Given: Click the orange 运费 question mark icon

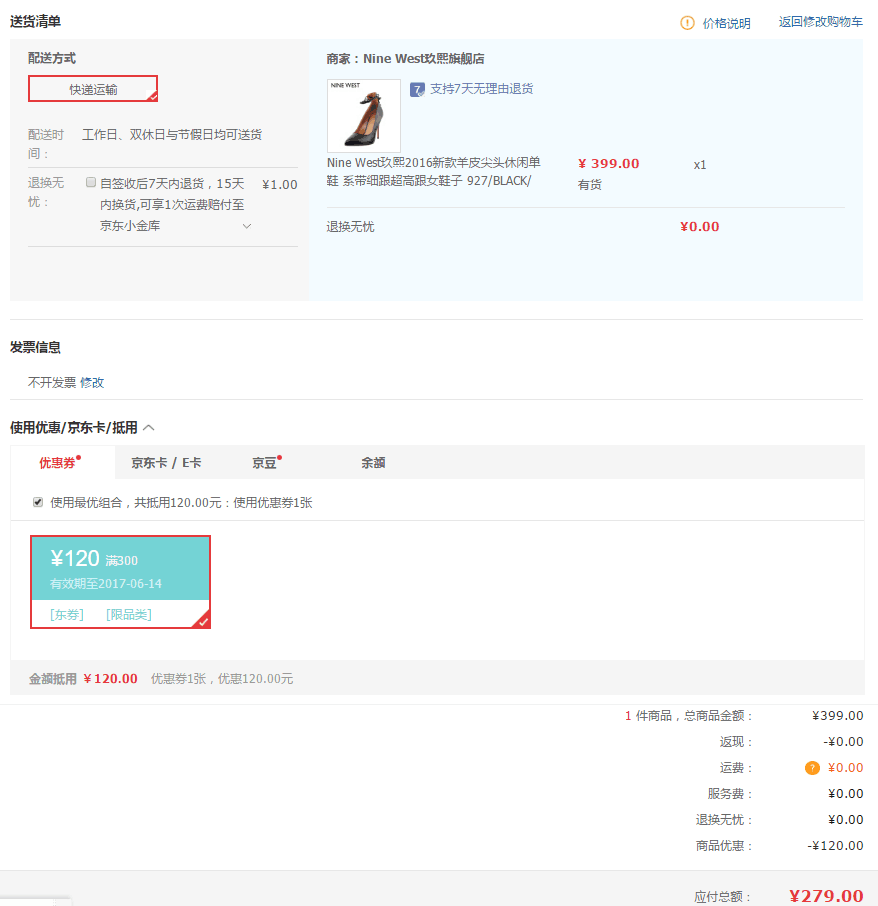Looking at the screenshot, I should coord(812,768).
